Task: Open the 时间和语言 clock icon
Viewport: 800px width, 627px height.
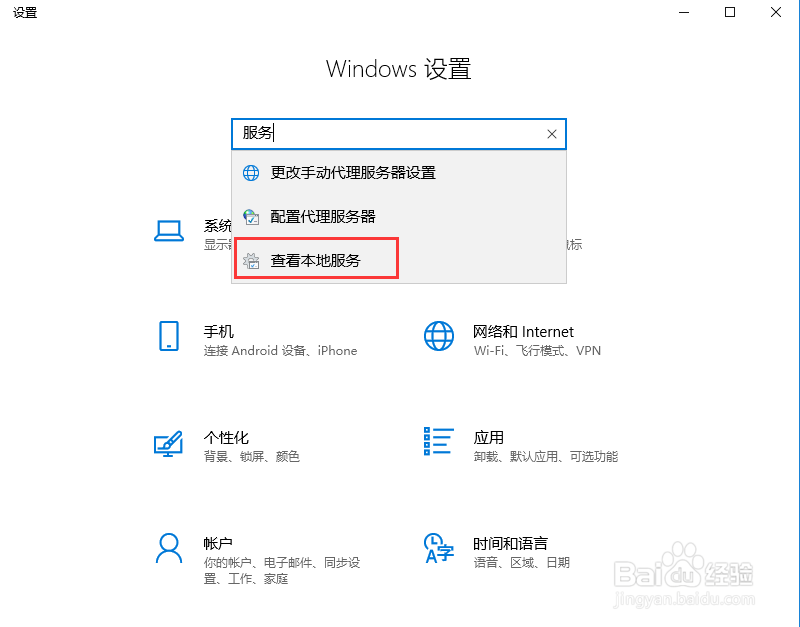Action: [438, 548]
